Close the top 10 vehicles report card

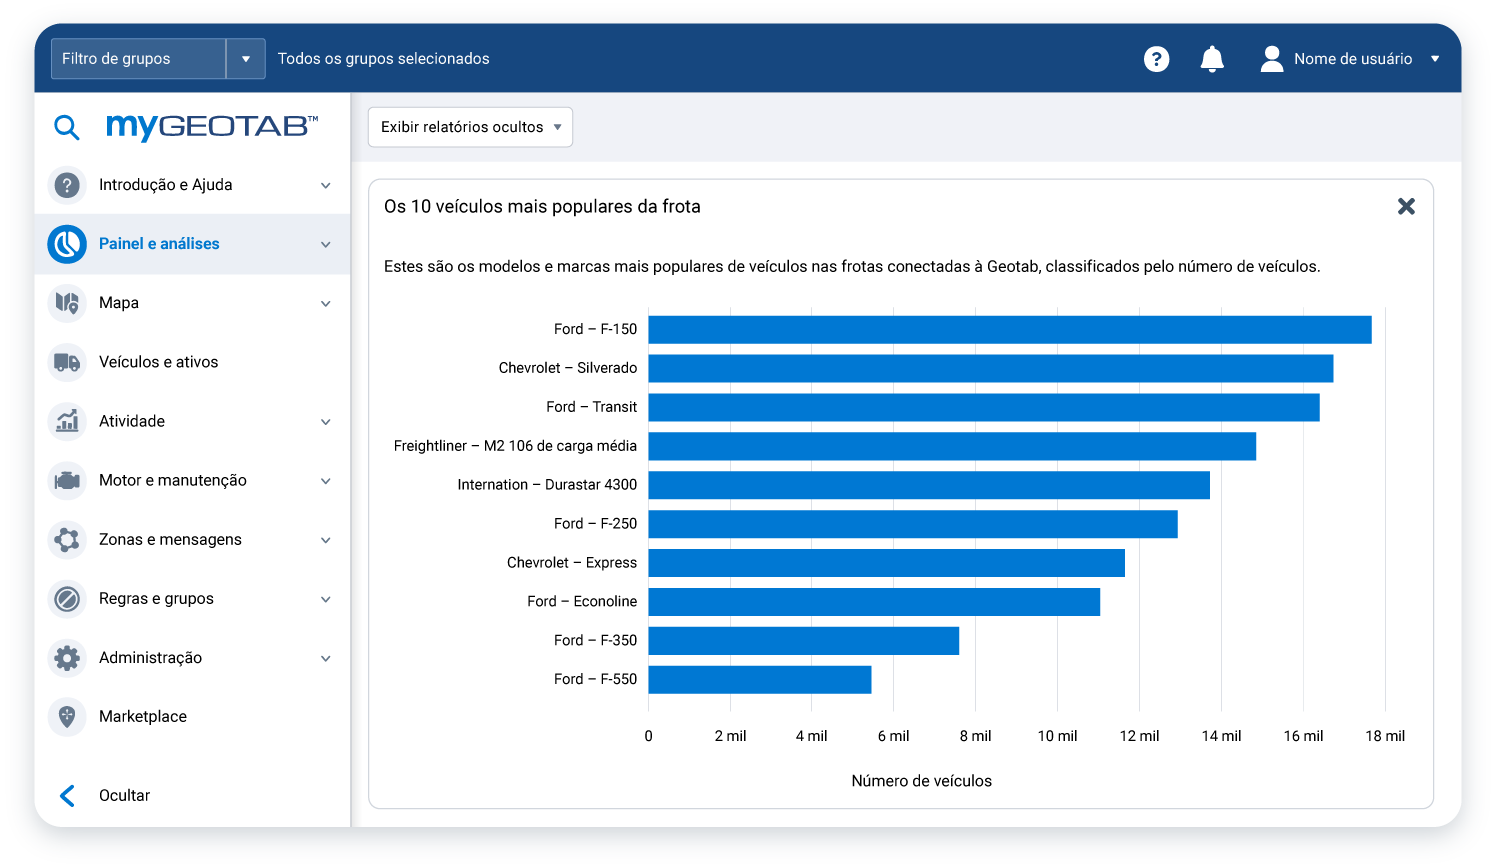(x=1406, y=206)
